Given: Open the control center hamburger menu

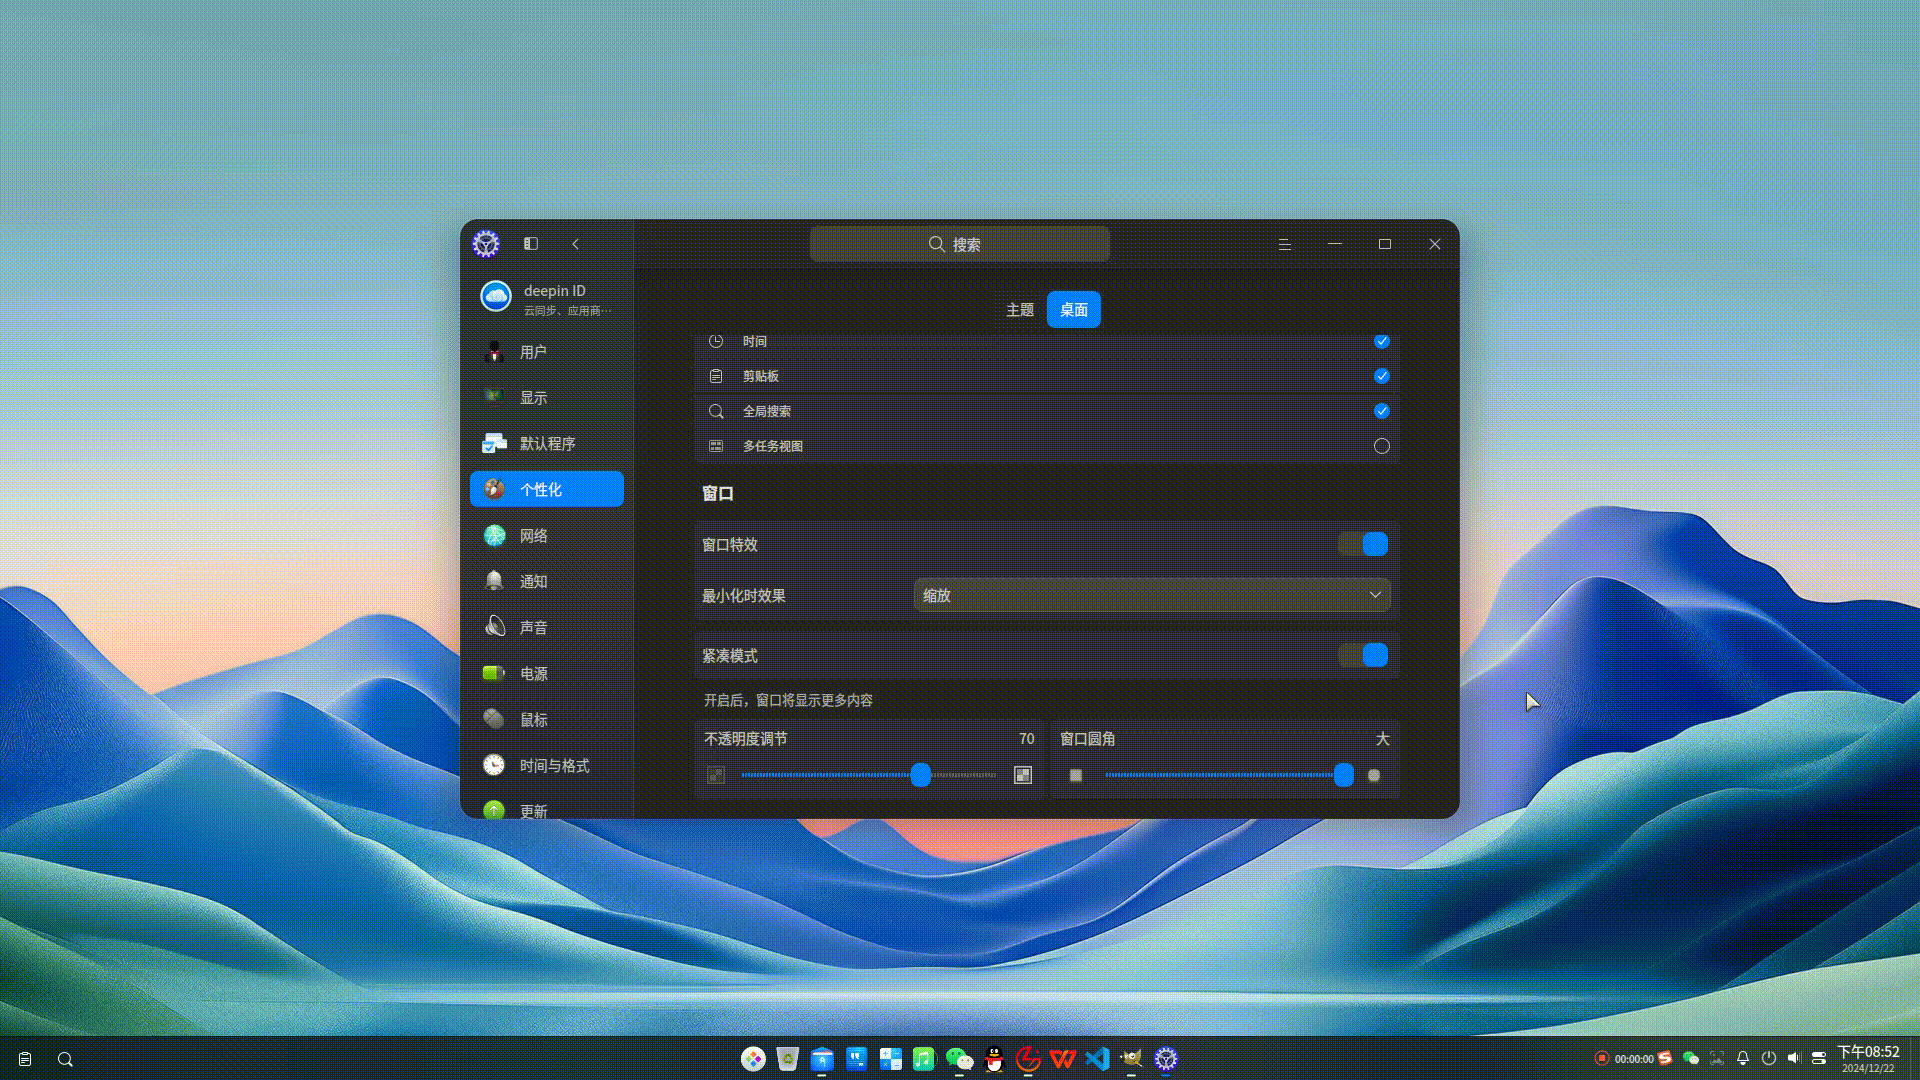Looking at the screenshot, I should pyautogui.click(x=1285, y=244).
